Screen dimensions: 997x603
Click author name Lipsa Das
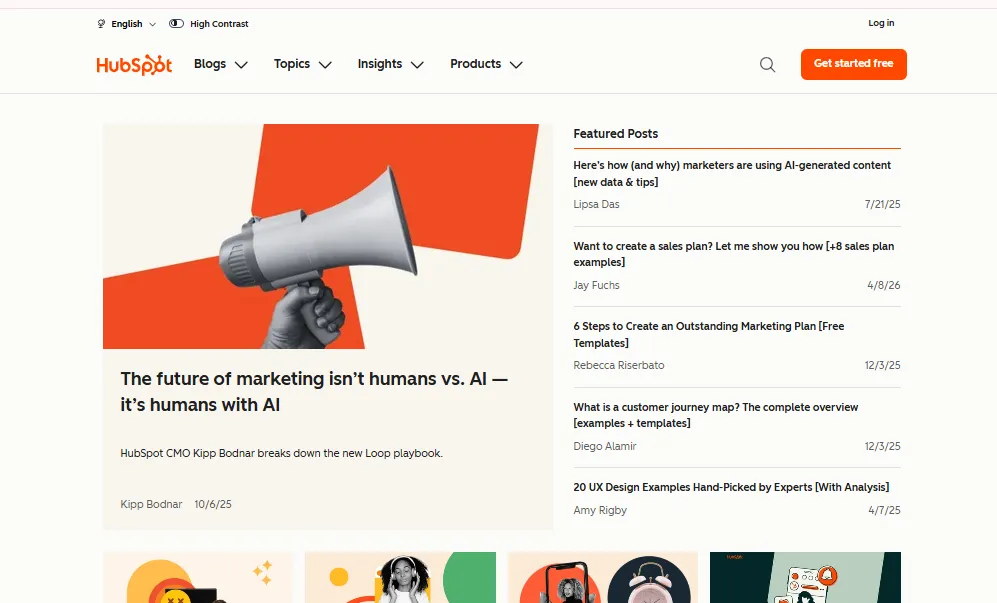596,204
